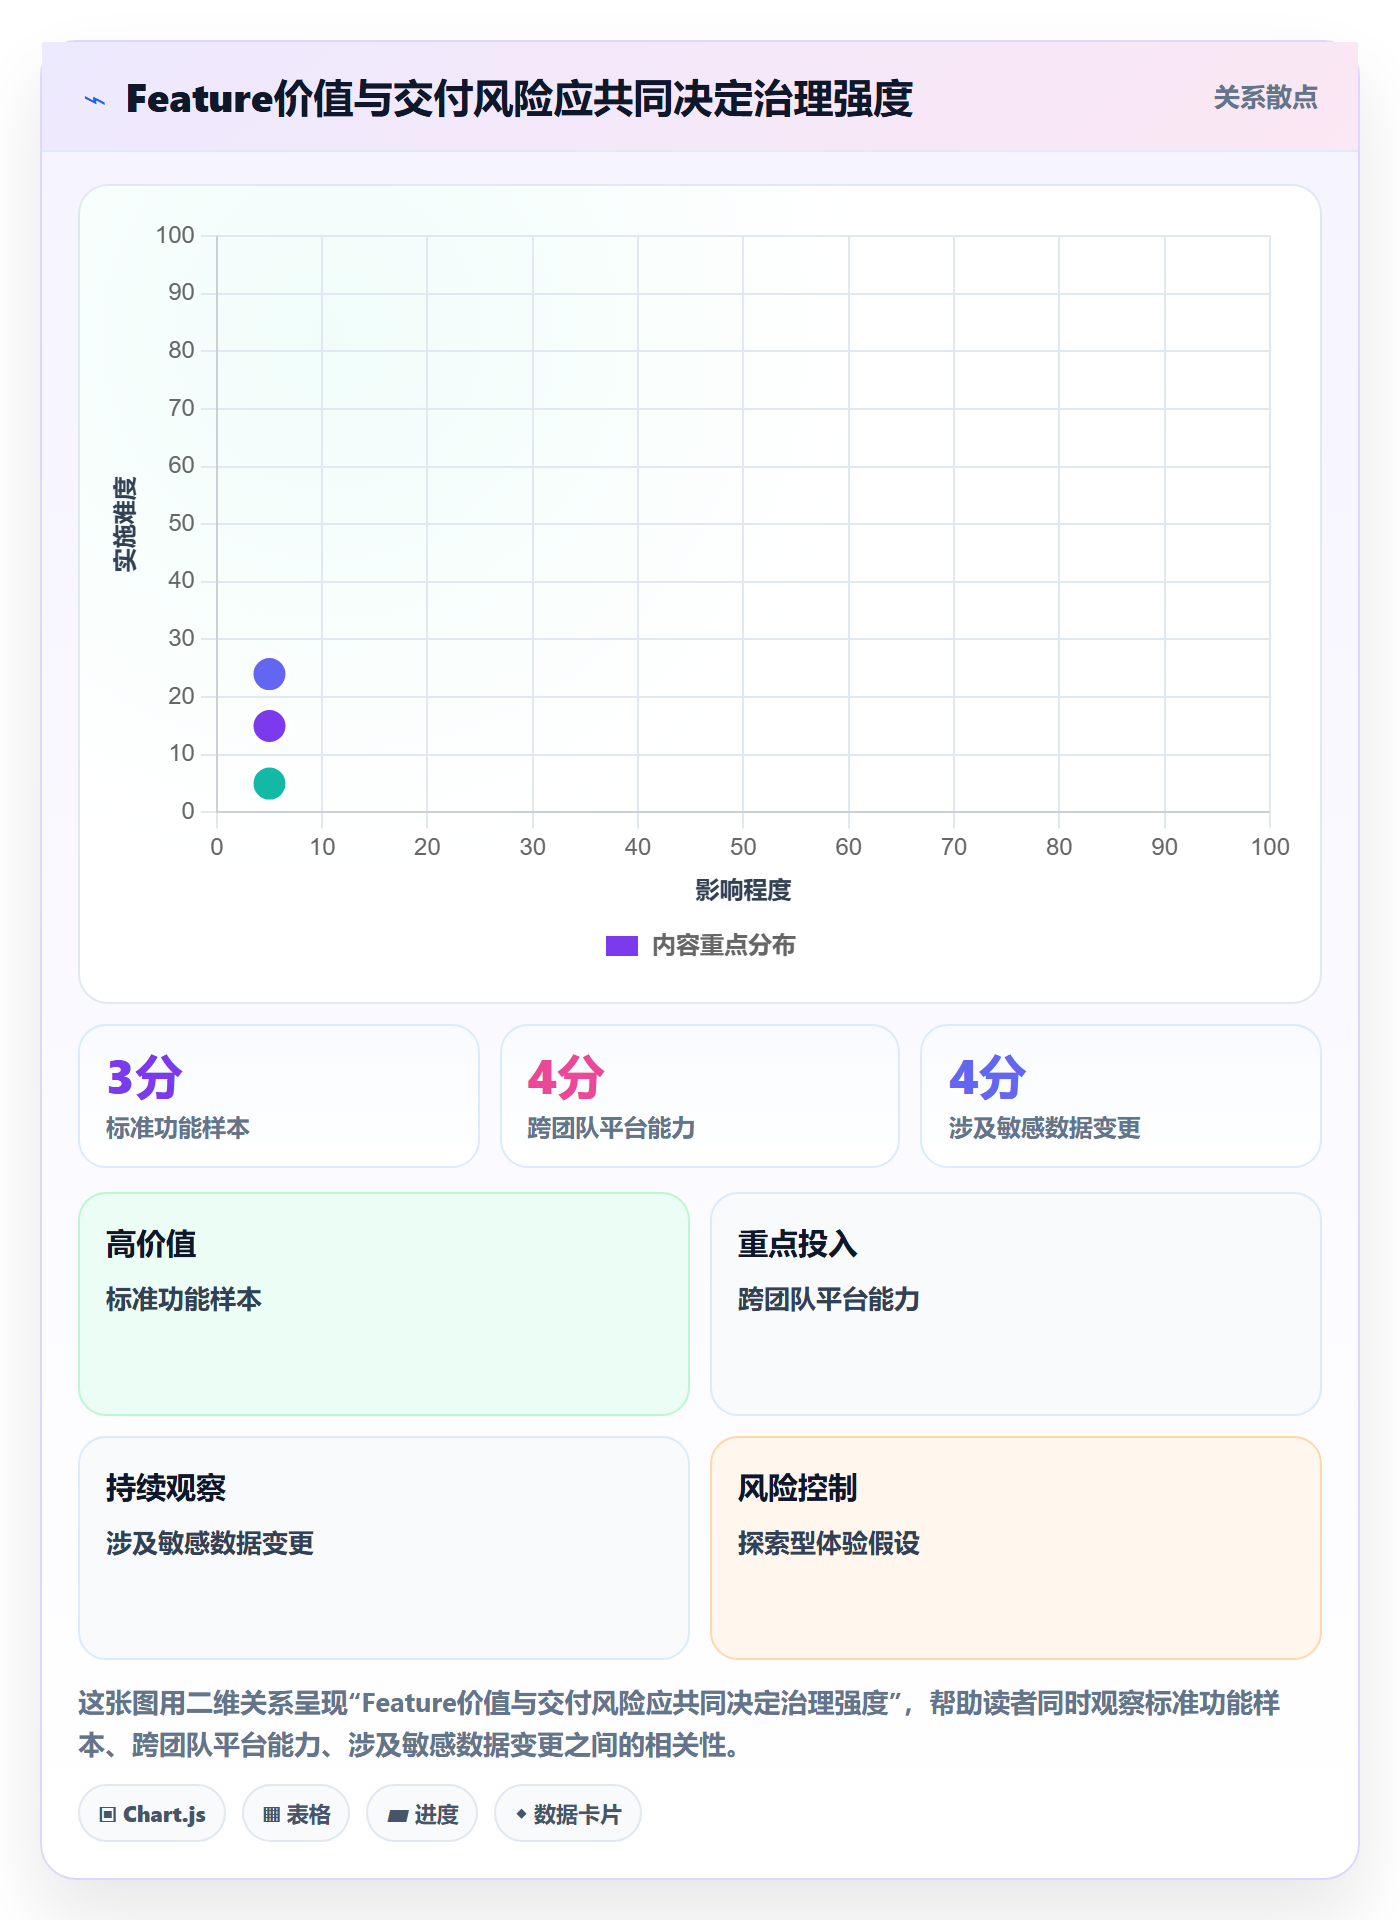This screenshot has width=1400, height=1920.
Task: Click the 数据卡片 tag chip
Action: point(568,1814)
